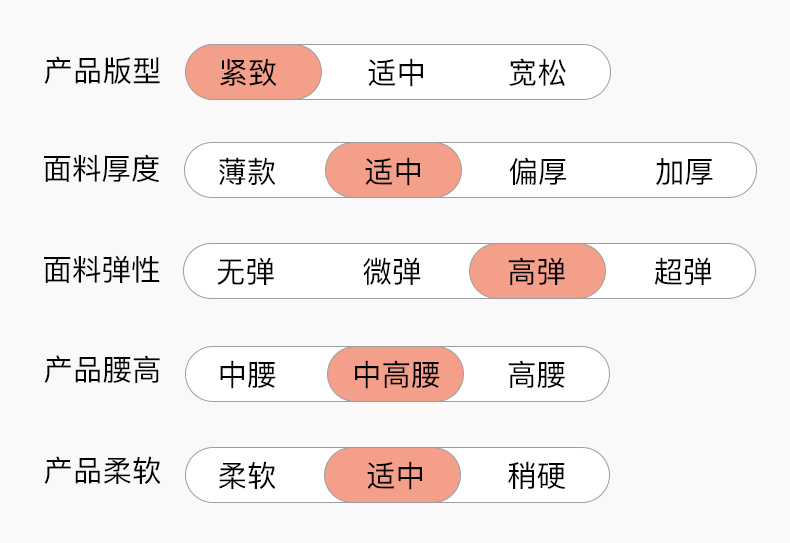Select 薄款 fabric thickness

pyautogui.click(x=247, y=171)
